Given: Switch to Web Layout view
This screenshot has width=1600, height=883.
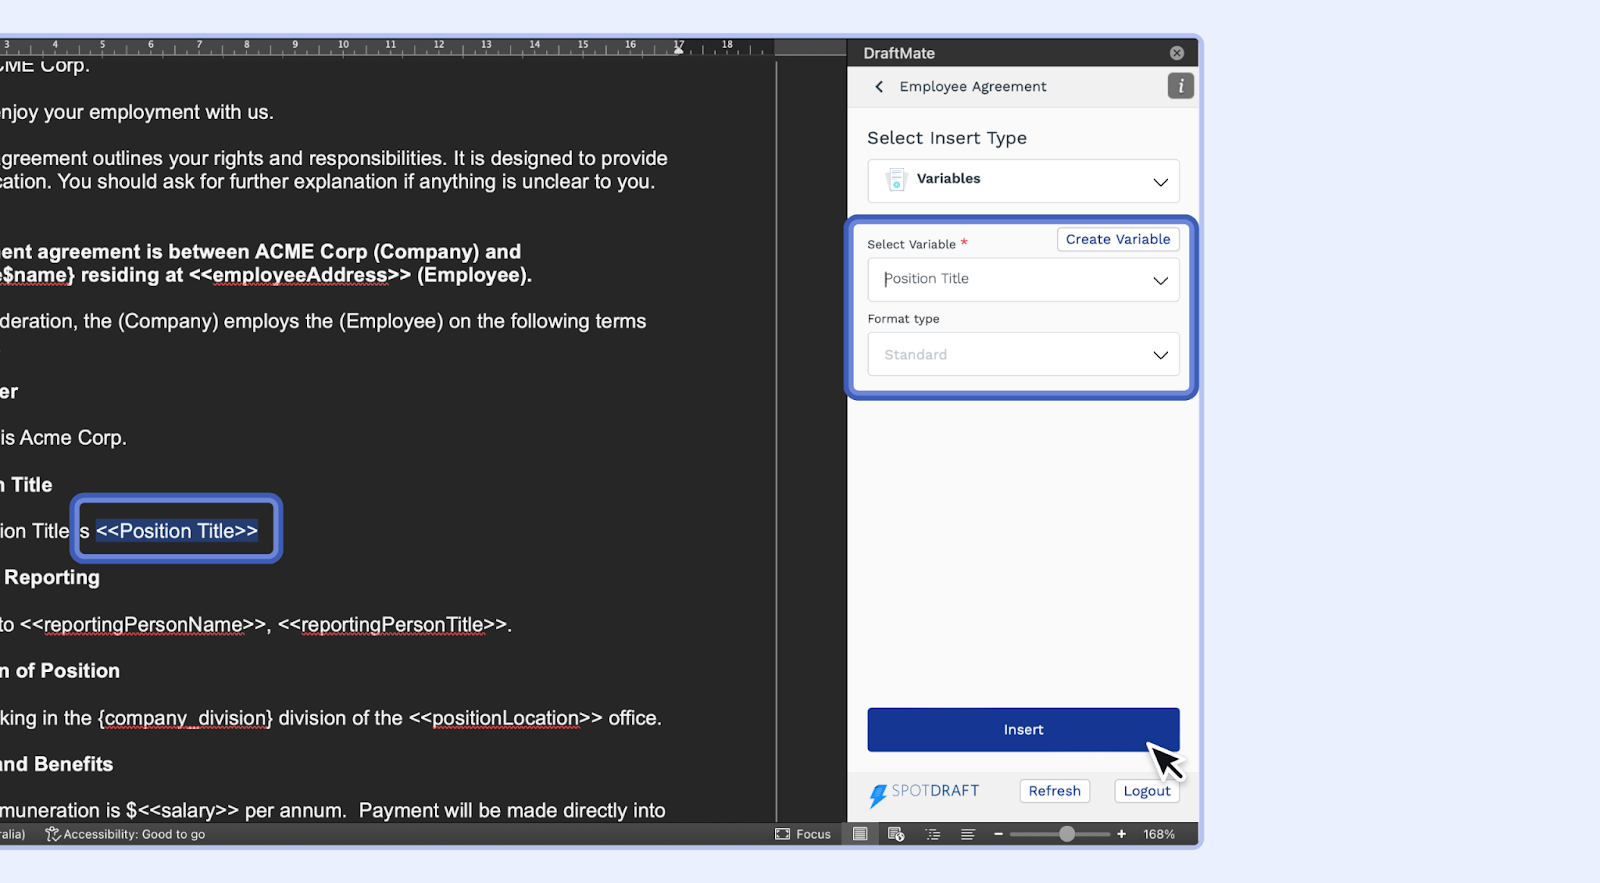Looking at the screenshot, I should (x=896, y=834).
